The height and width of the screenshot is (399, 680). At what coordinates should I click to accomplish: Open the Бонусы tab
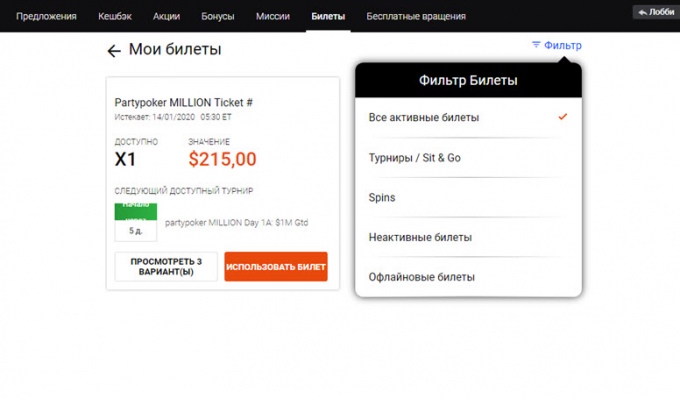(x=218, y=16)
